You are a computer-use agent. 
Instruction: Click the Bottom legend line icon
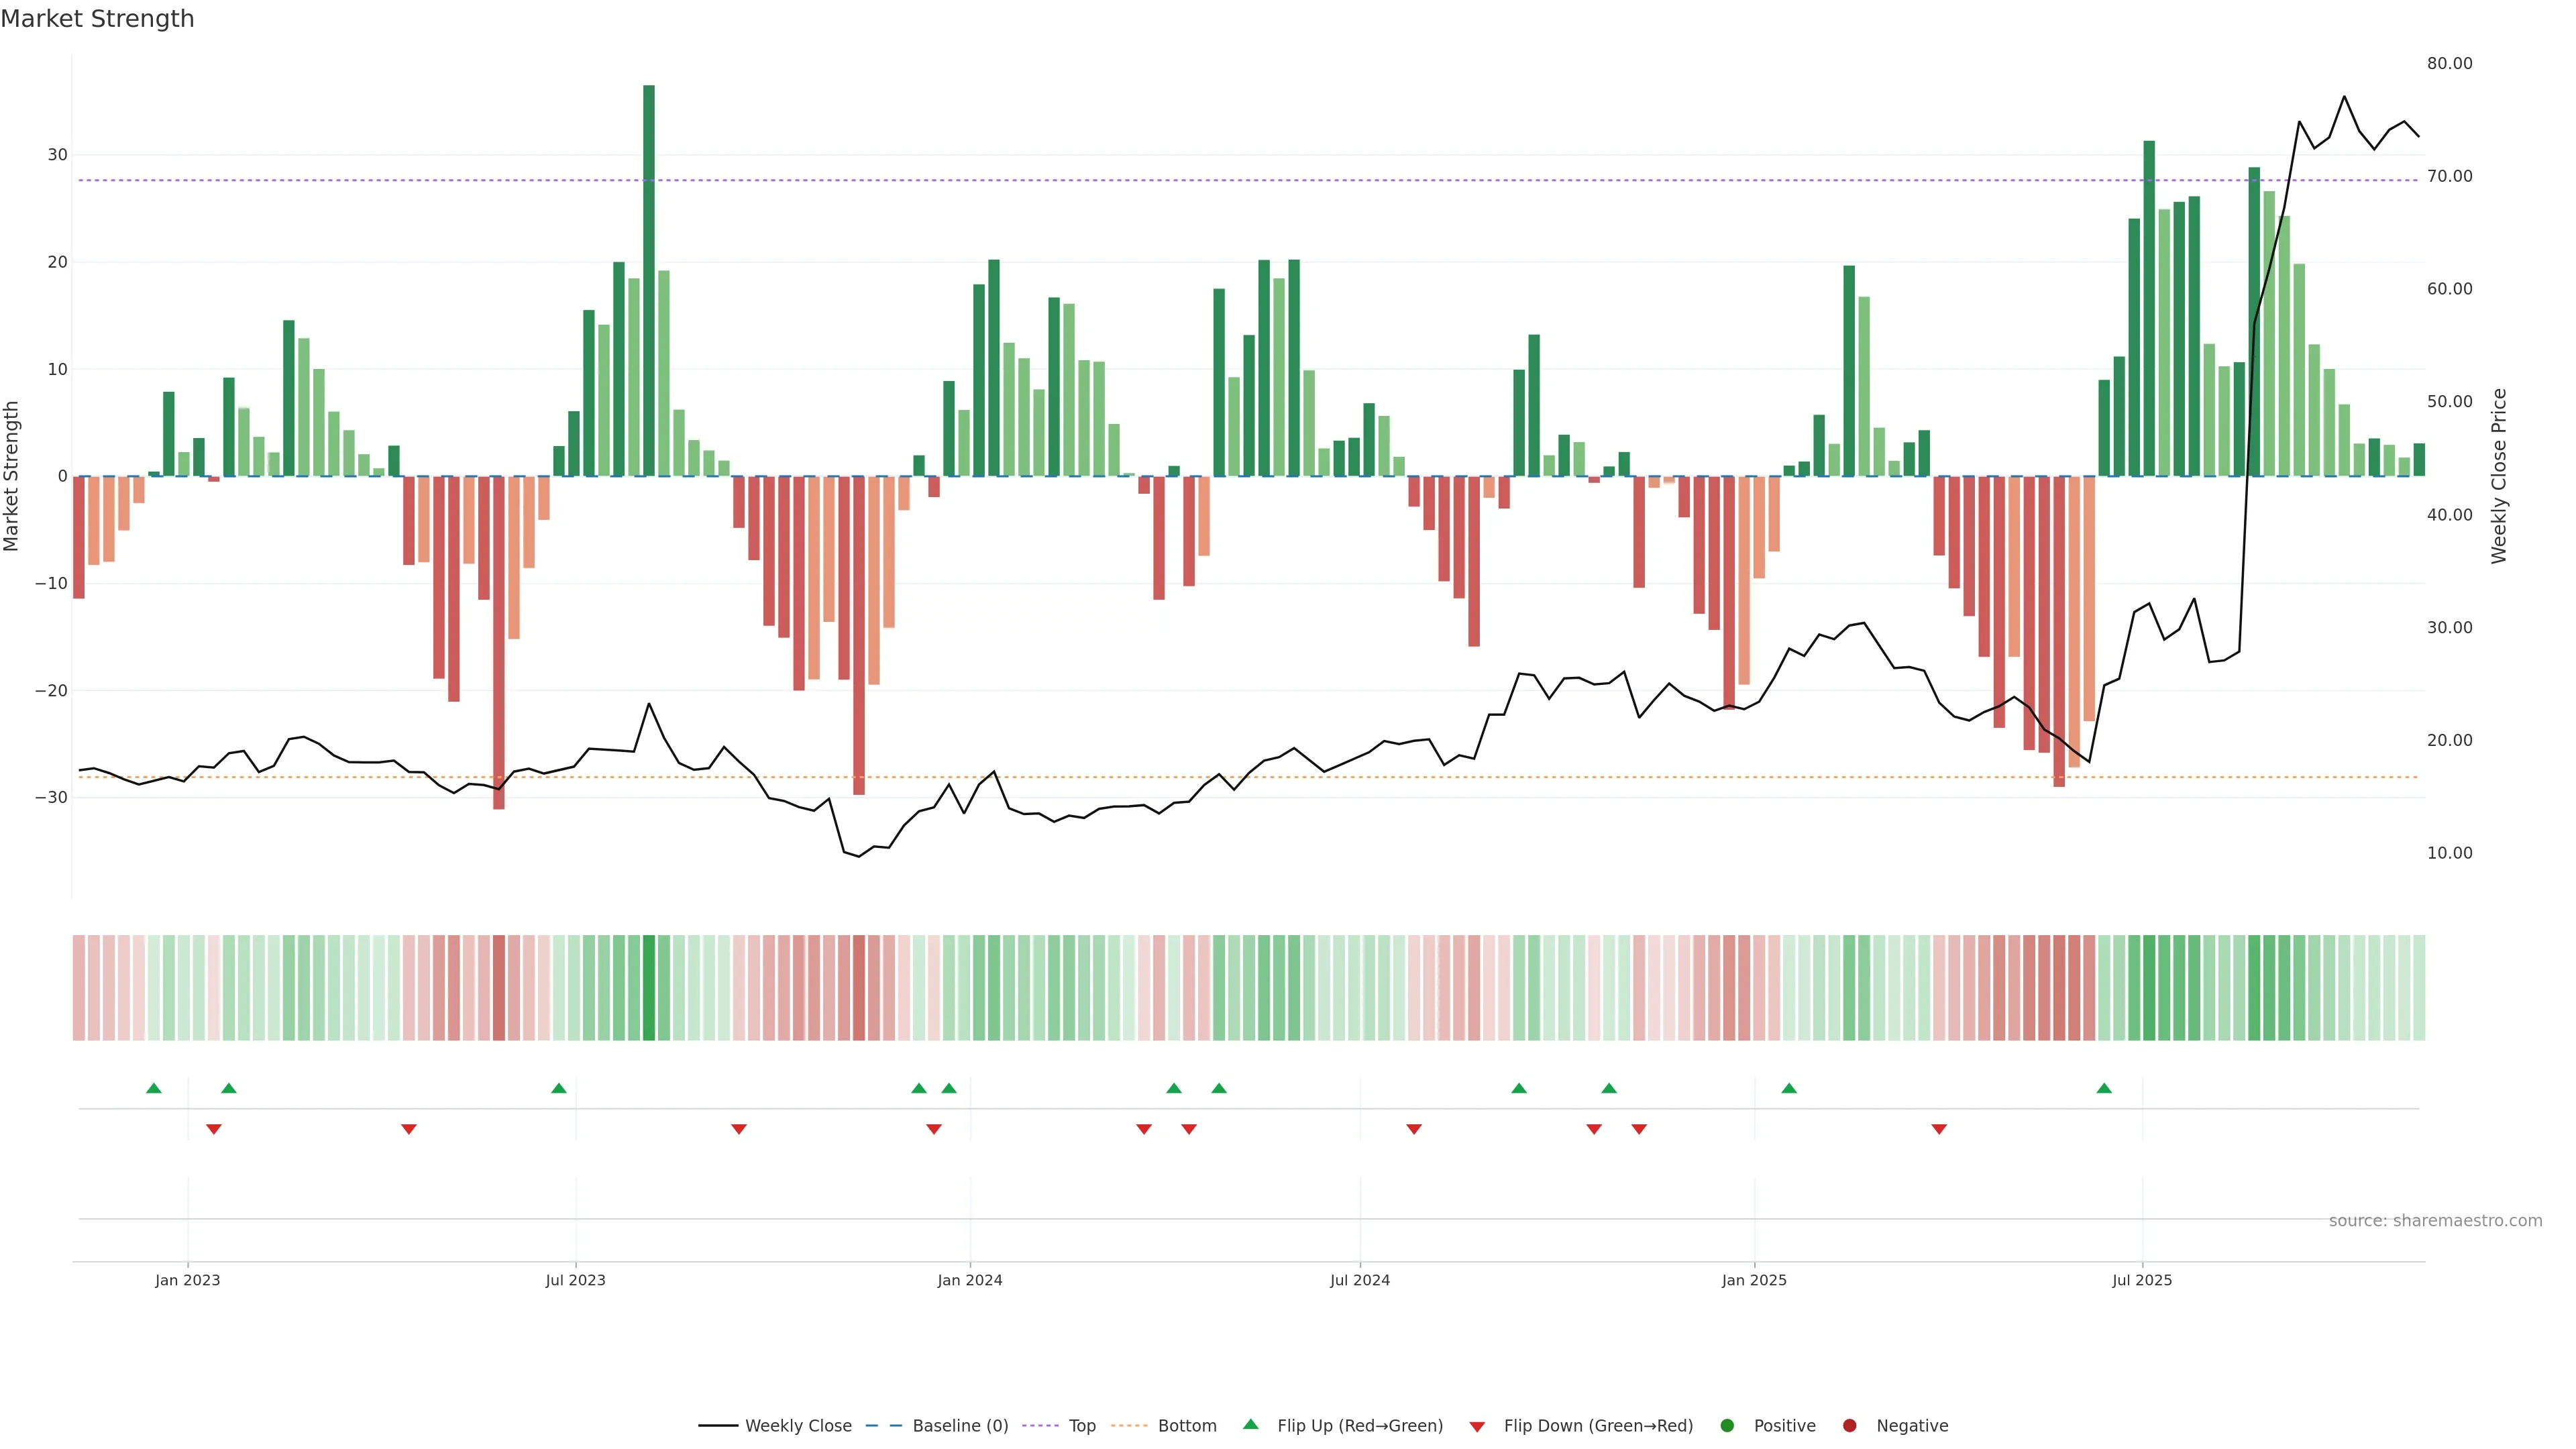[x=1129, y=1426]
